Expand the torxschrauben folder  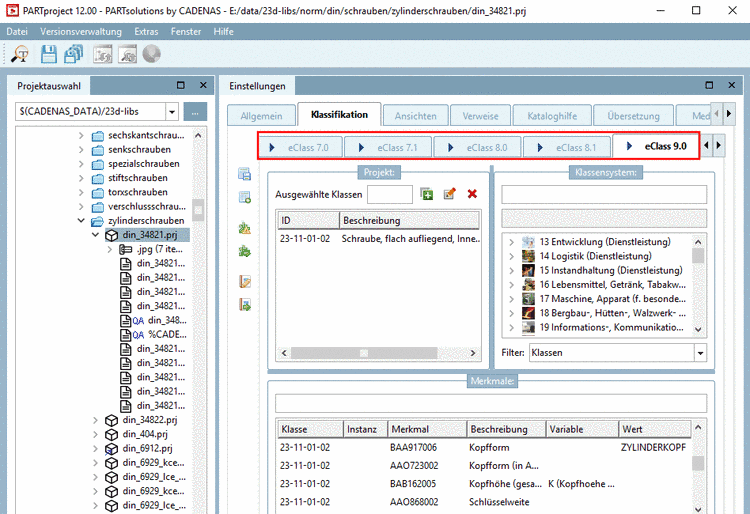(x=81, y=193)
